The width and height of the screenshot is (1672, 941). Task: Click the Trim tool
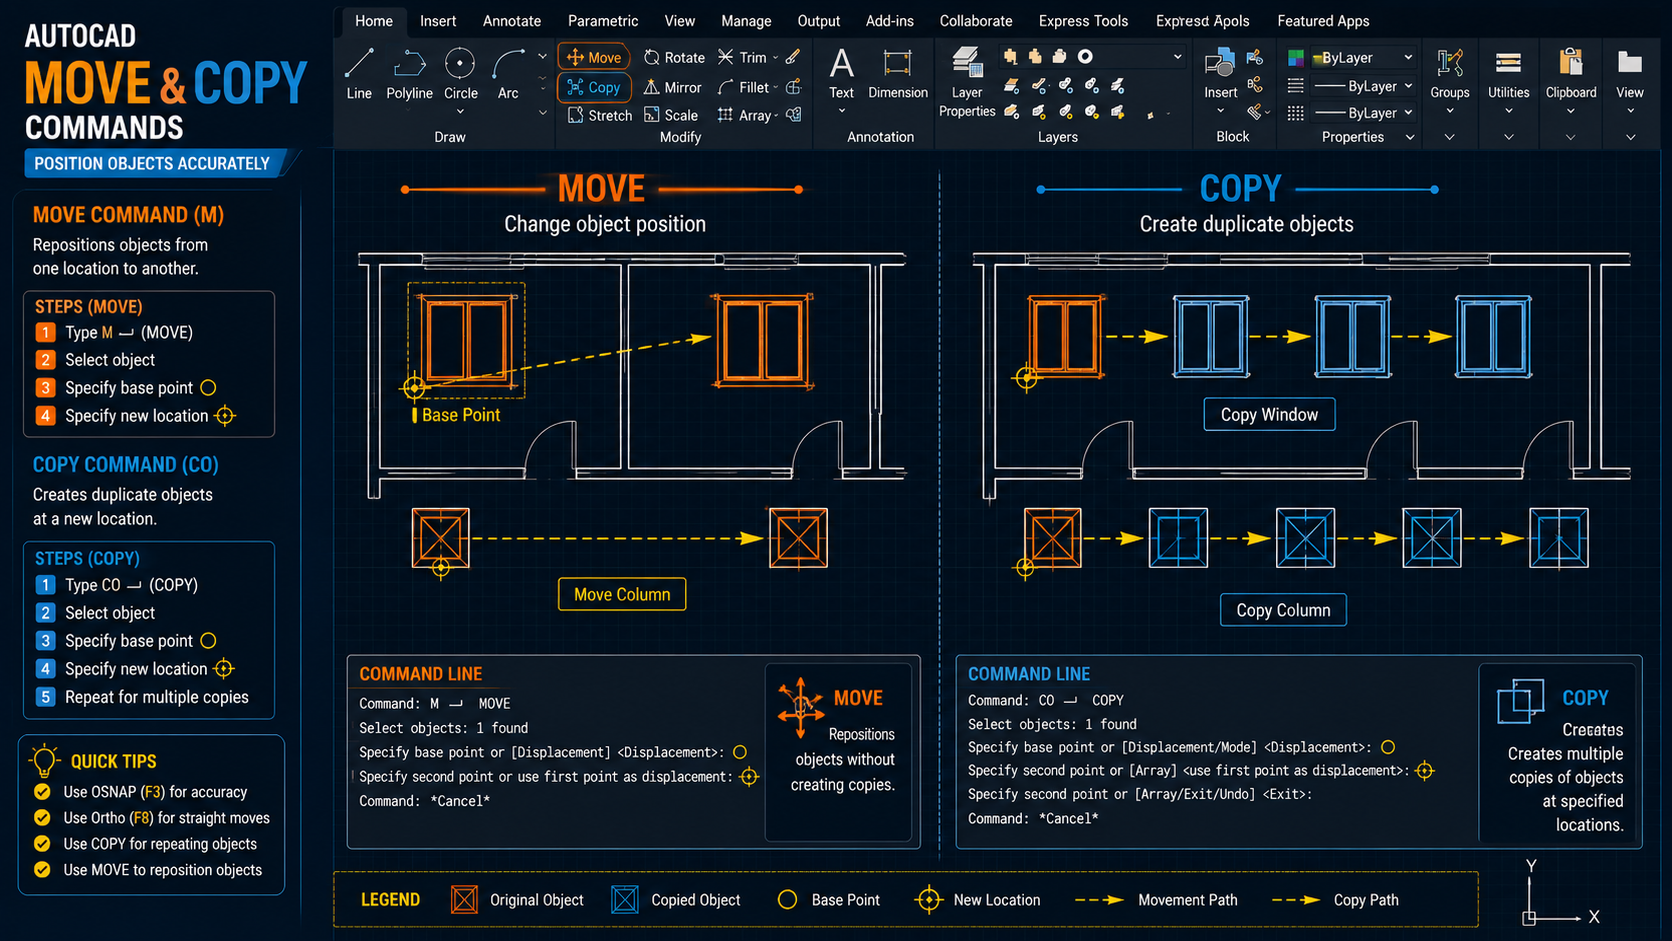743,58
